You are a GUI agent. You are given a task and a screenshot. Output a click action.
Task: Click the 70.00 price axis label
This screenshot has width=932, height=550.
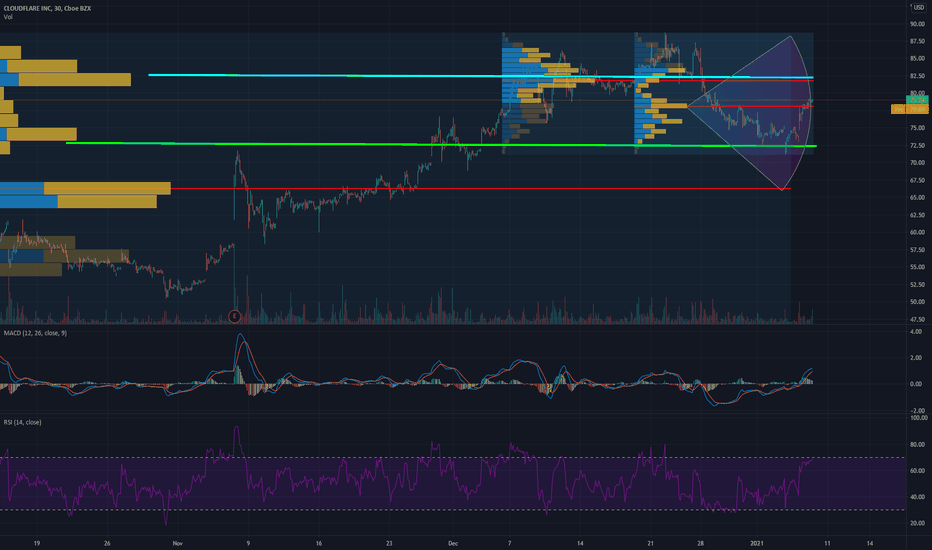917,163
